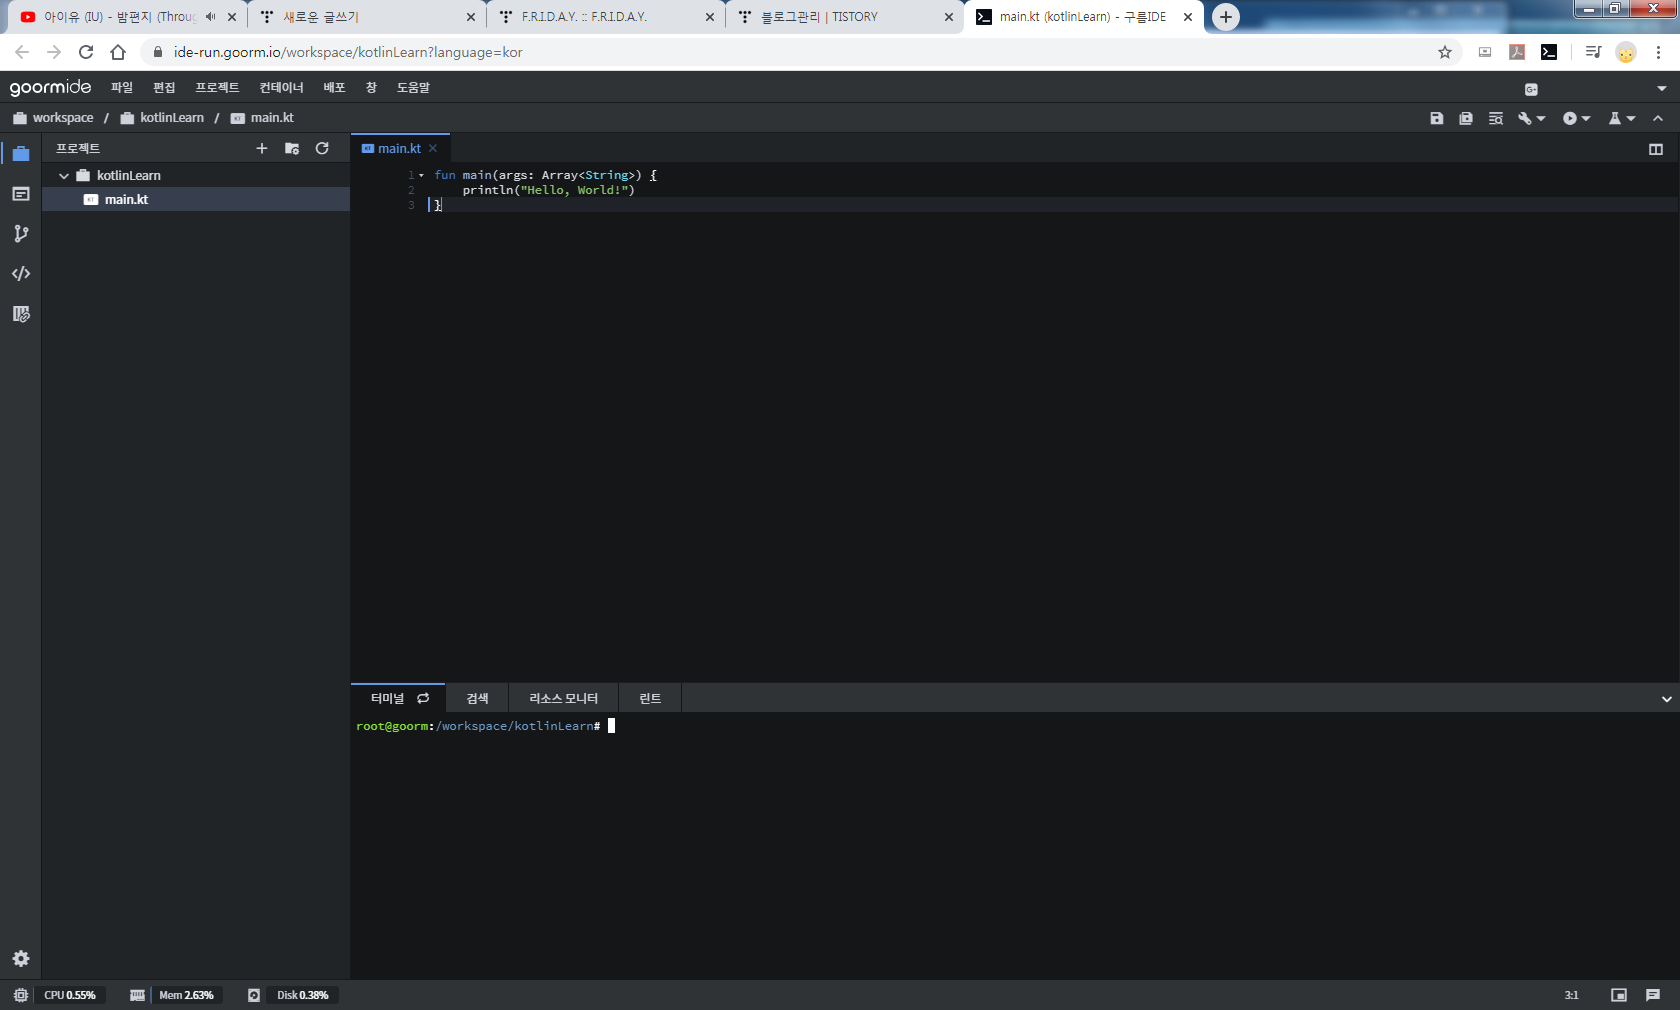This screenshot has width=1680, height=1010.
Task: Mute the YouTube tab audio icon
Action: coord(210,17)
